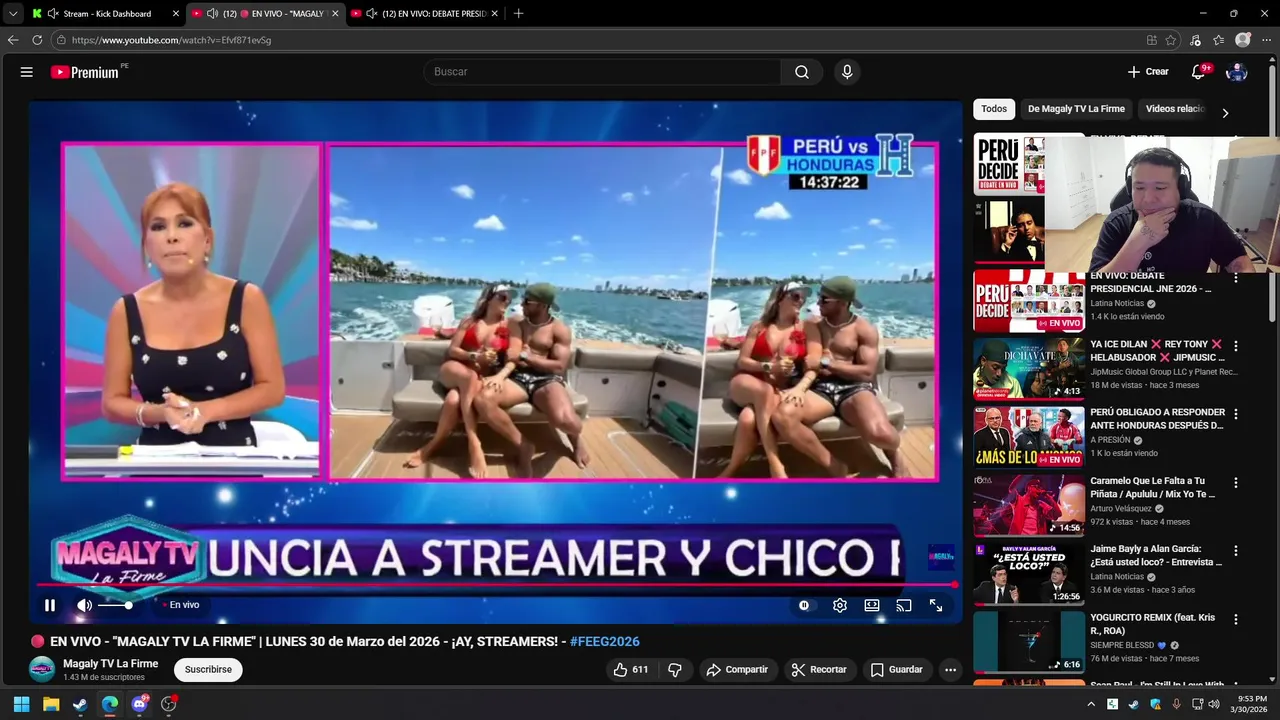Go to YouTube Premium home logo
Viewport: 1280px width, 720px height.
coord(85,72)
